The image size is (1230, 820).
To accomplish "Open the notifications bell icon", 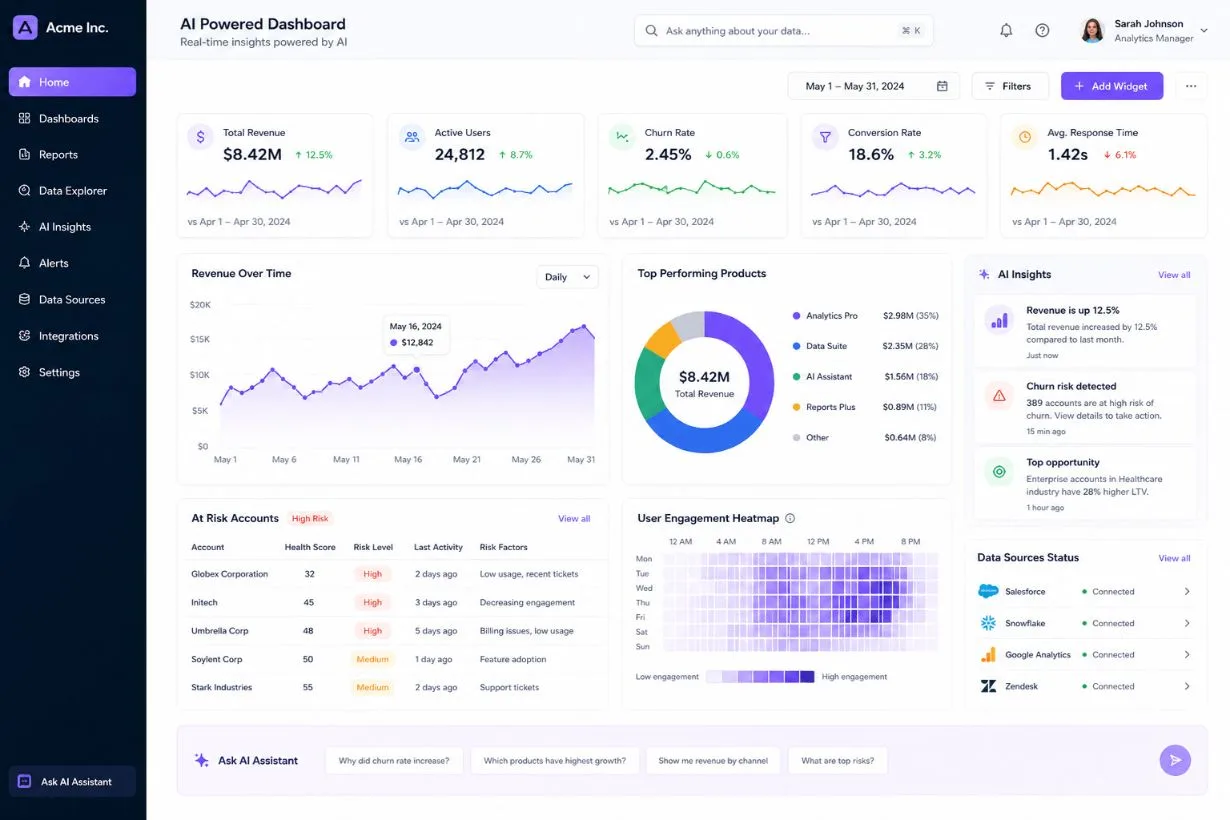I will tap(1006, 31).
